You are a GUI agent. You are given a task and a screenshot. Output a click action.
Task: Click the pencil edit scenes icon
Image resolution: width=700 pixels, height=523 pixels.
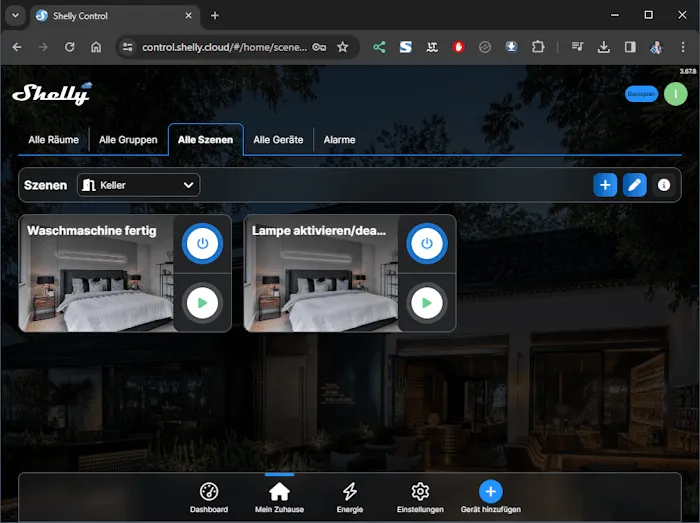point(634,185)
